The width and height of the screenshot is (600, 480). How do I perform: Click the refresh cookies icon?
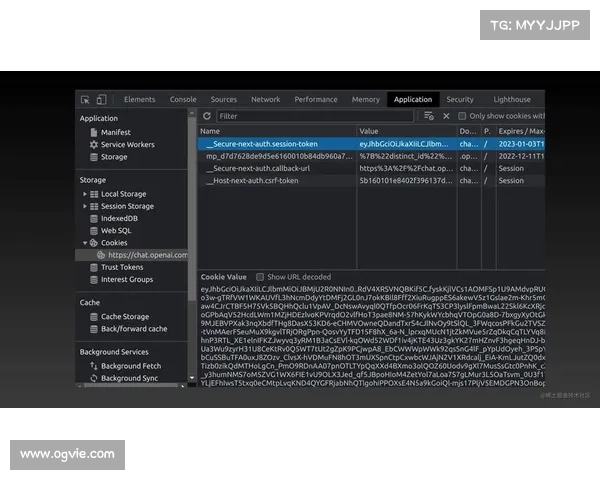[207, 116]
